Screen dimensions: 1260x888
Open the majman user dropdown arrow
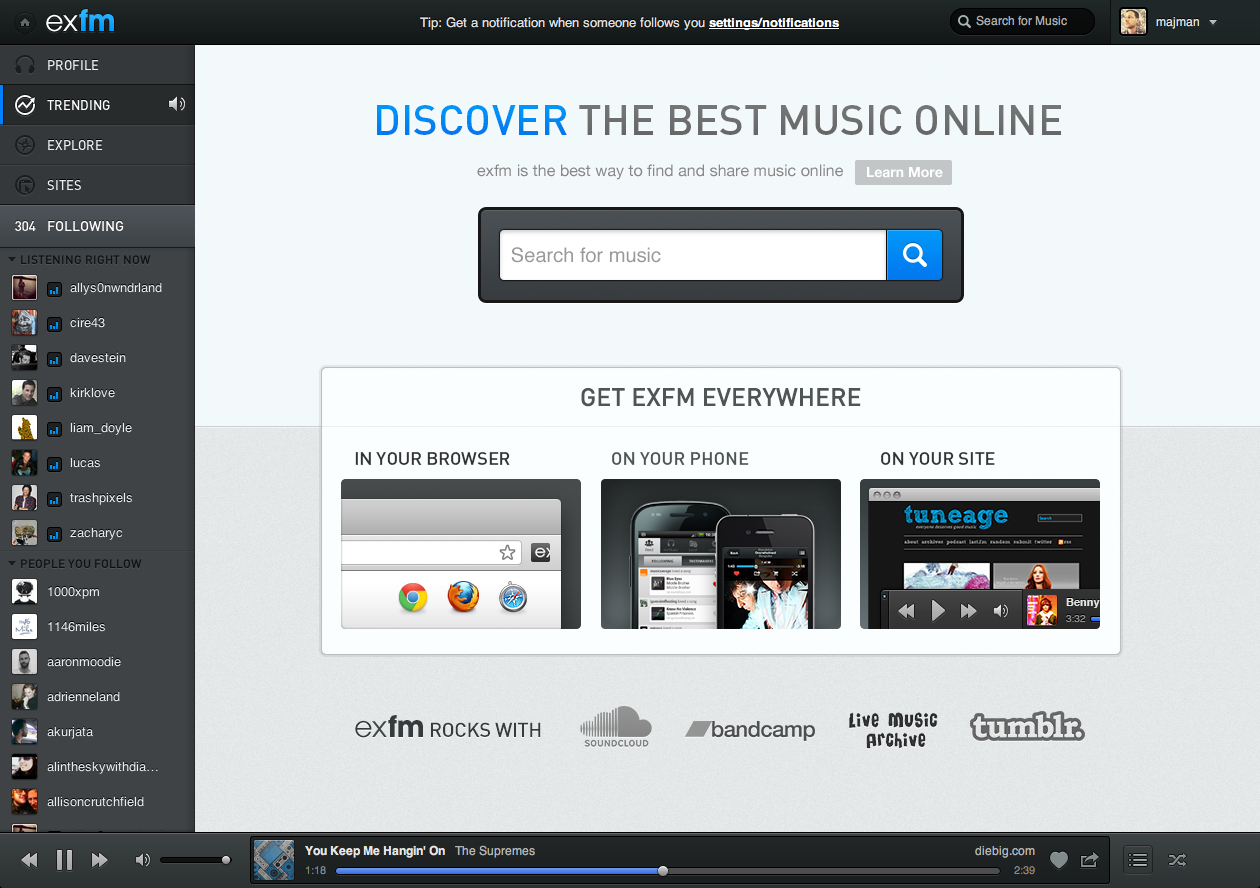[x=1213, y=22]
